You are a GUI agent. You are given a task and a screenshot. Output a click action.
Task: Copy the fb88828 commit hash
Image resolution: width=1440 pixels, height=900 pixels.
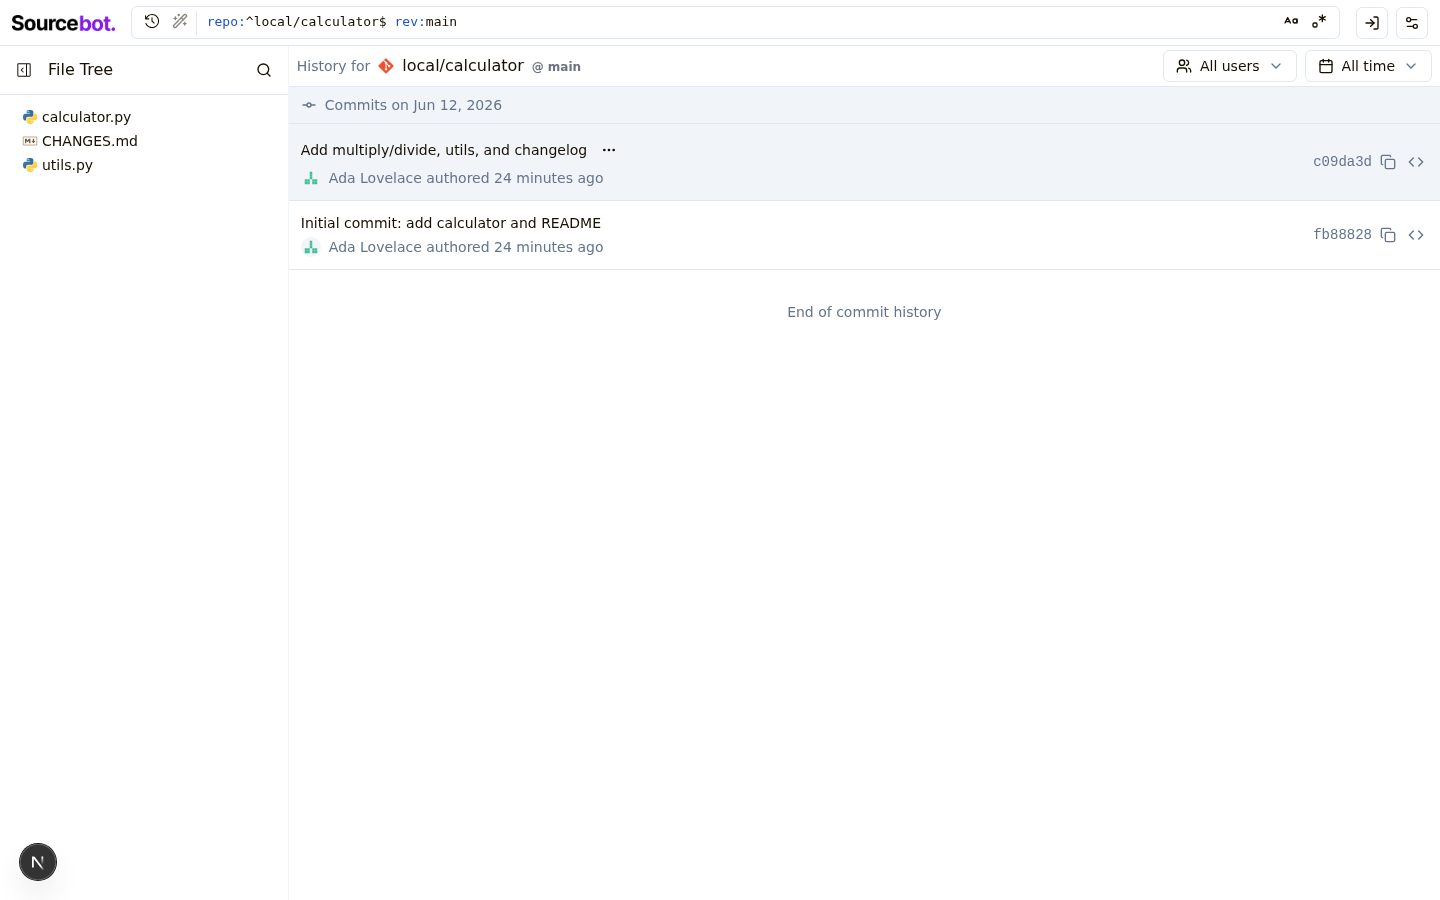click(1388, 235)
